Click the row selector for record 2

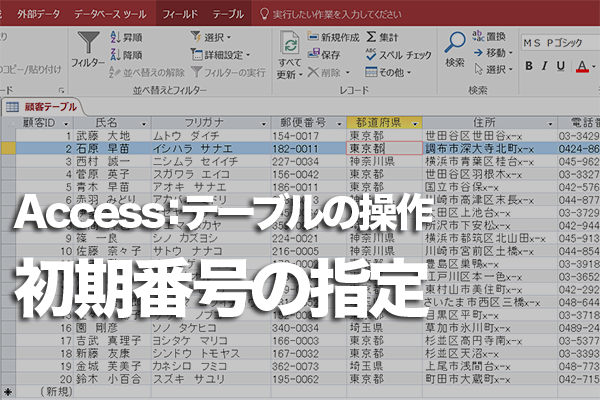pos(8,148)
